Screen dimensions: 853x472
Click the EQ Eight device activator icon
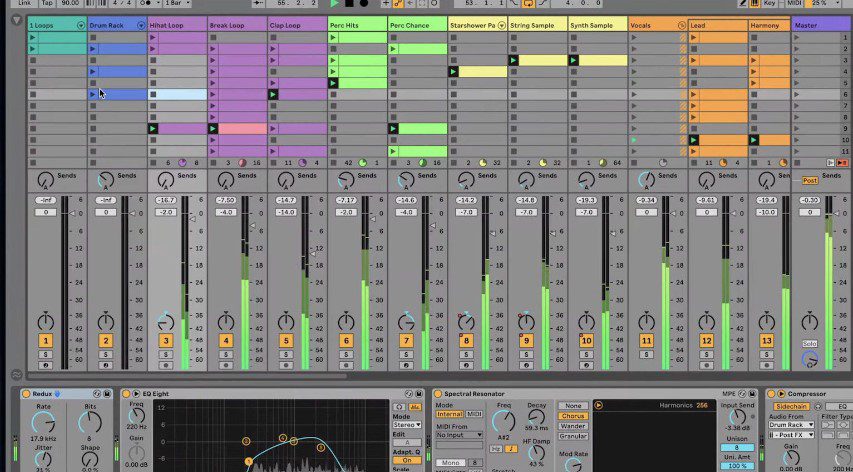click(x=127, y=394)
